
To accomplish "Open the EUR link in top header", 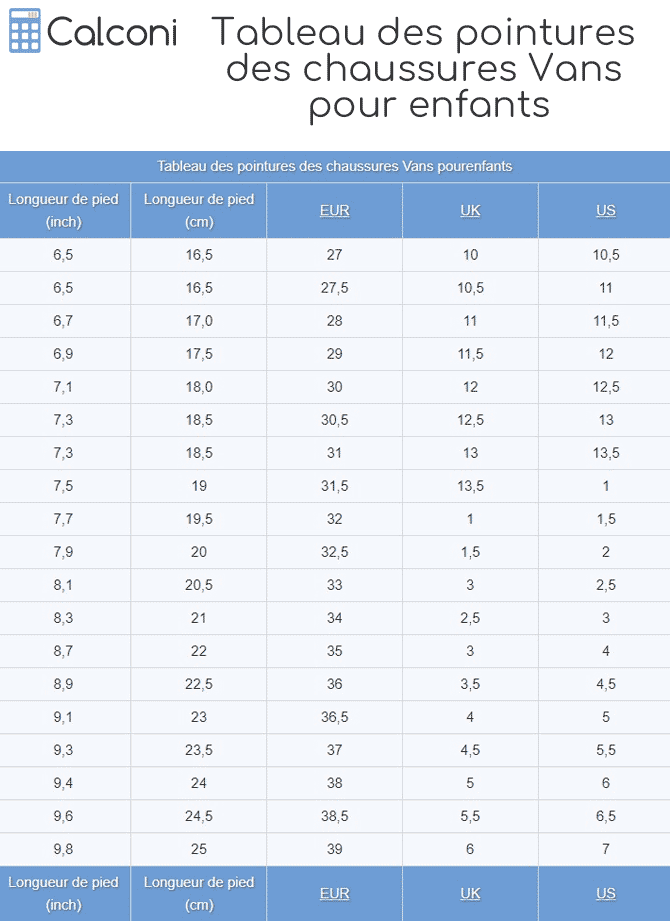I will pyautogui.click(x=334, y=210).
